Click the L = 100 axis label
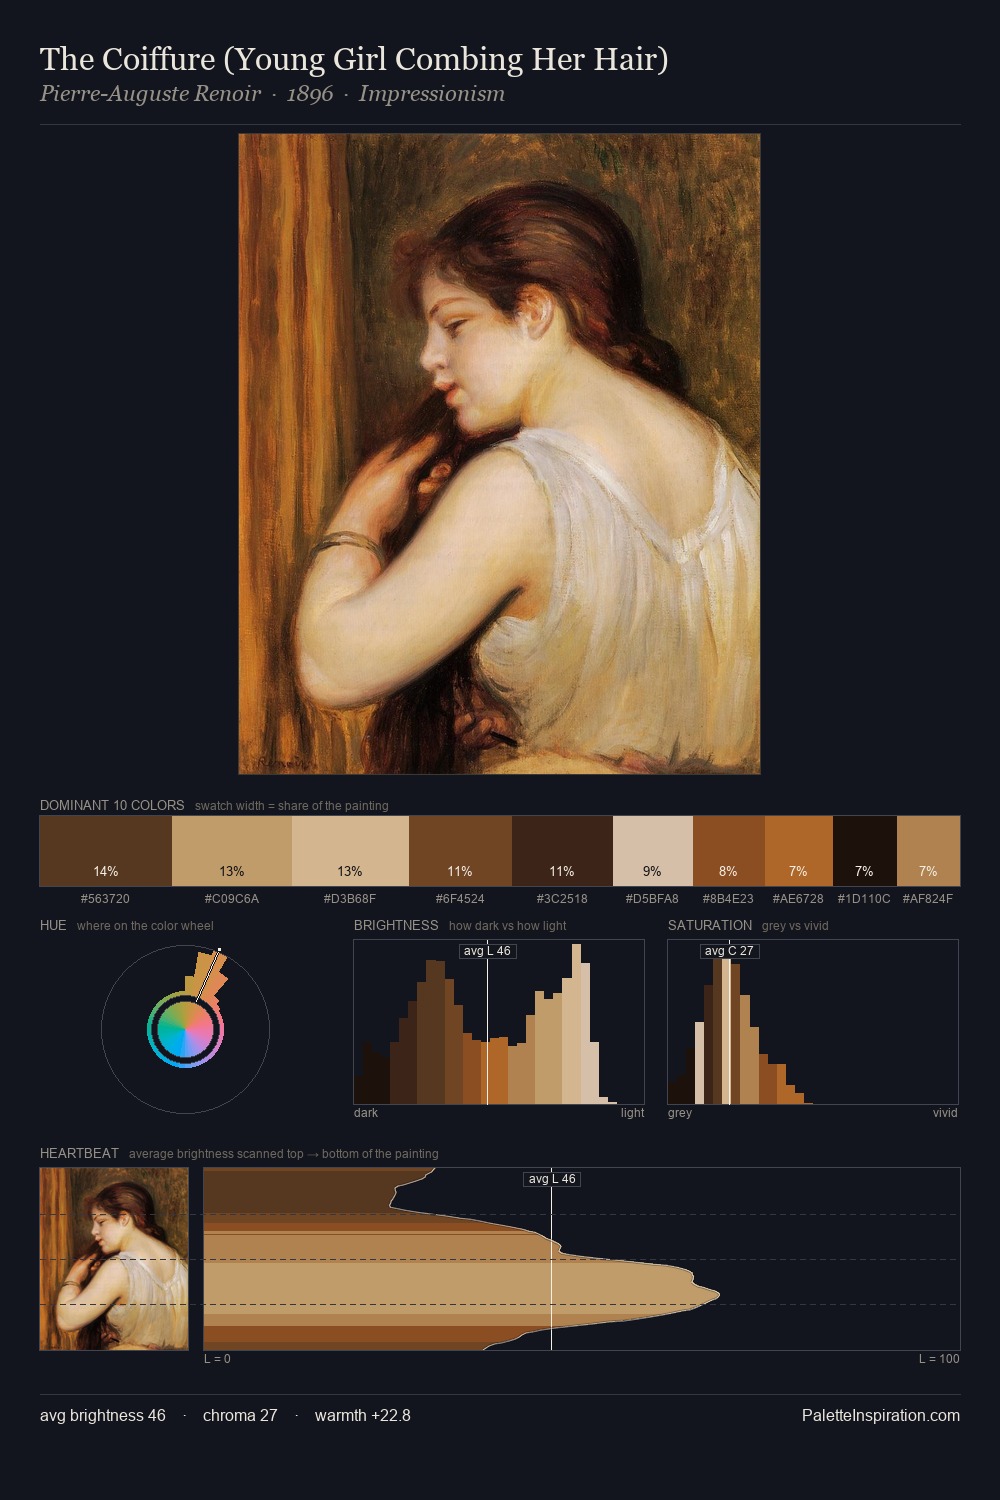This screenshot has height=1500, width=1000. pyautogui.click(x=939, y=1359)
